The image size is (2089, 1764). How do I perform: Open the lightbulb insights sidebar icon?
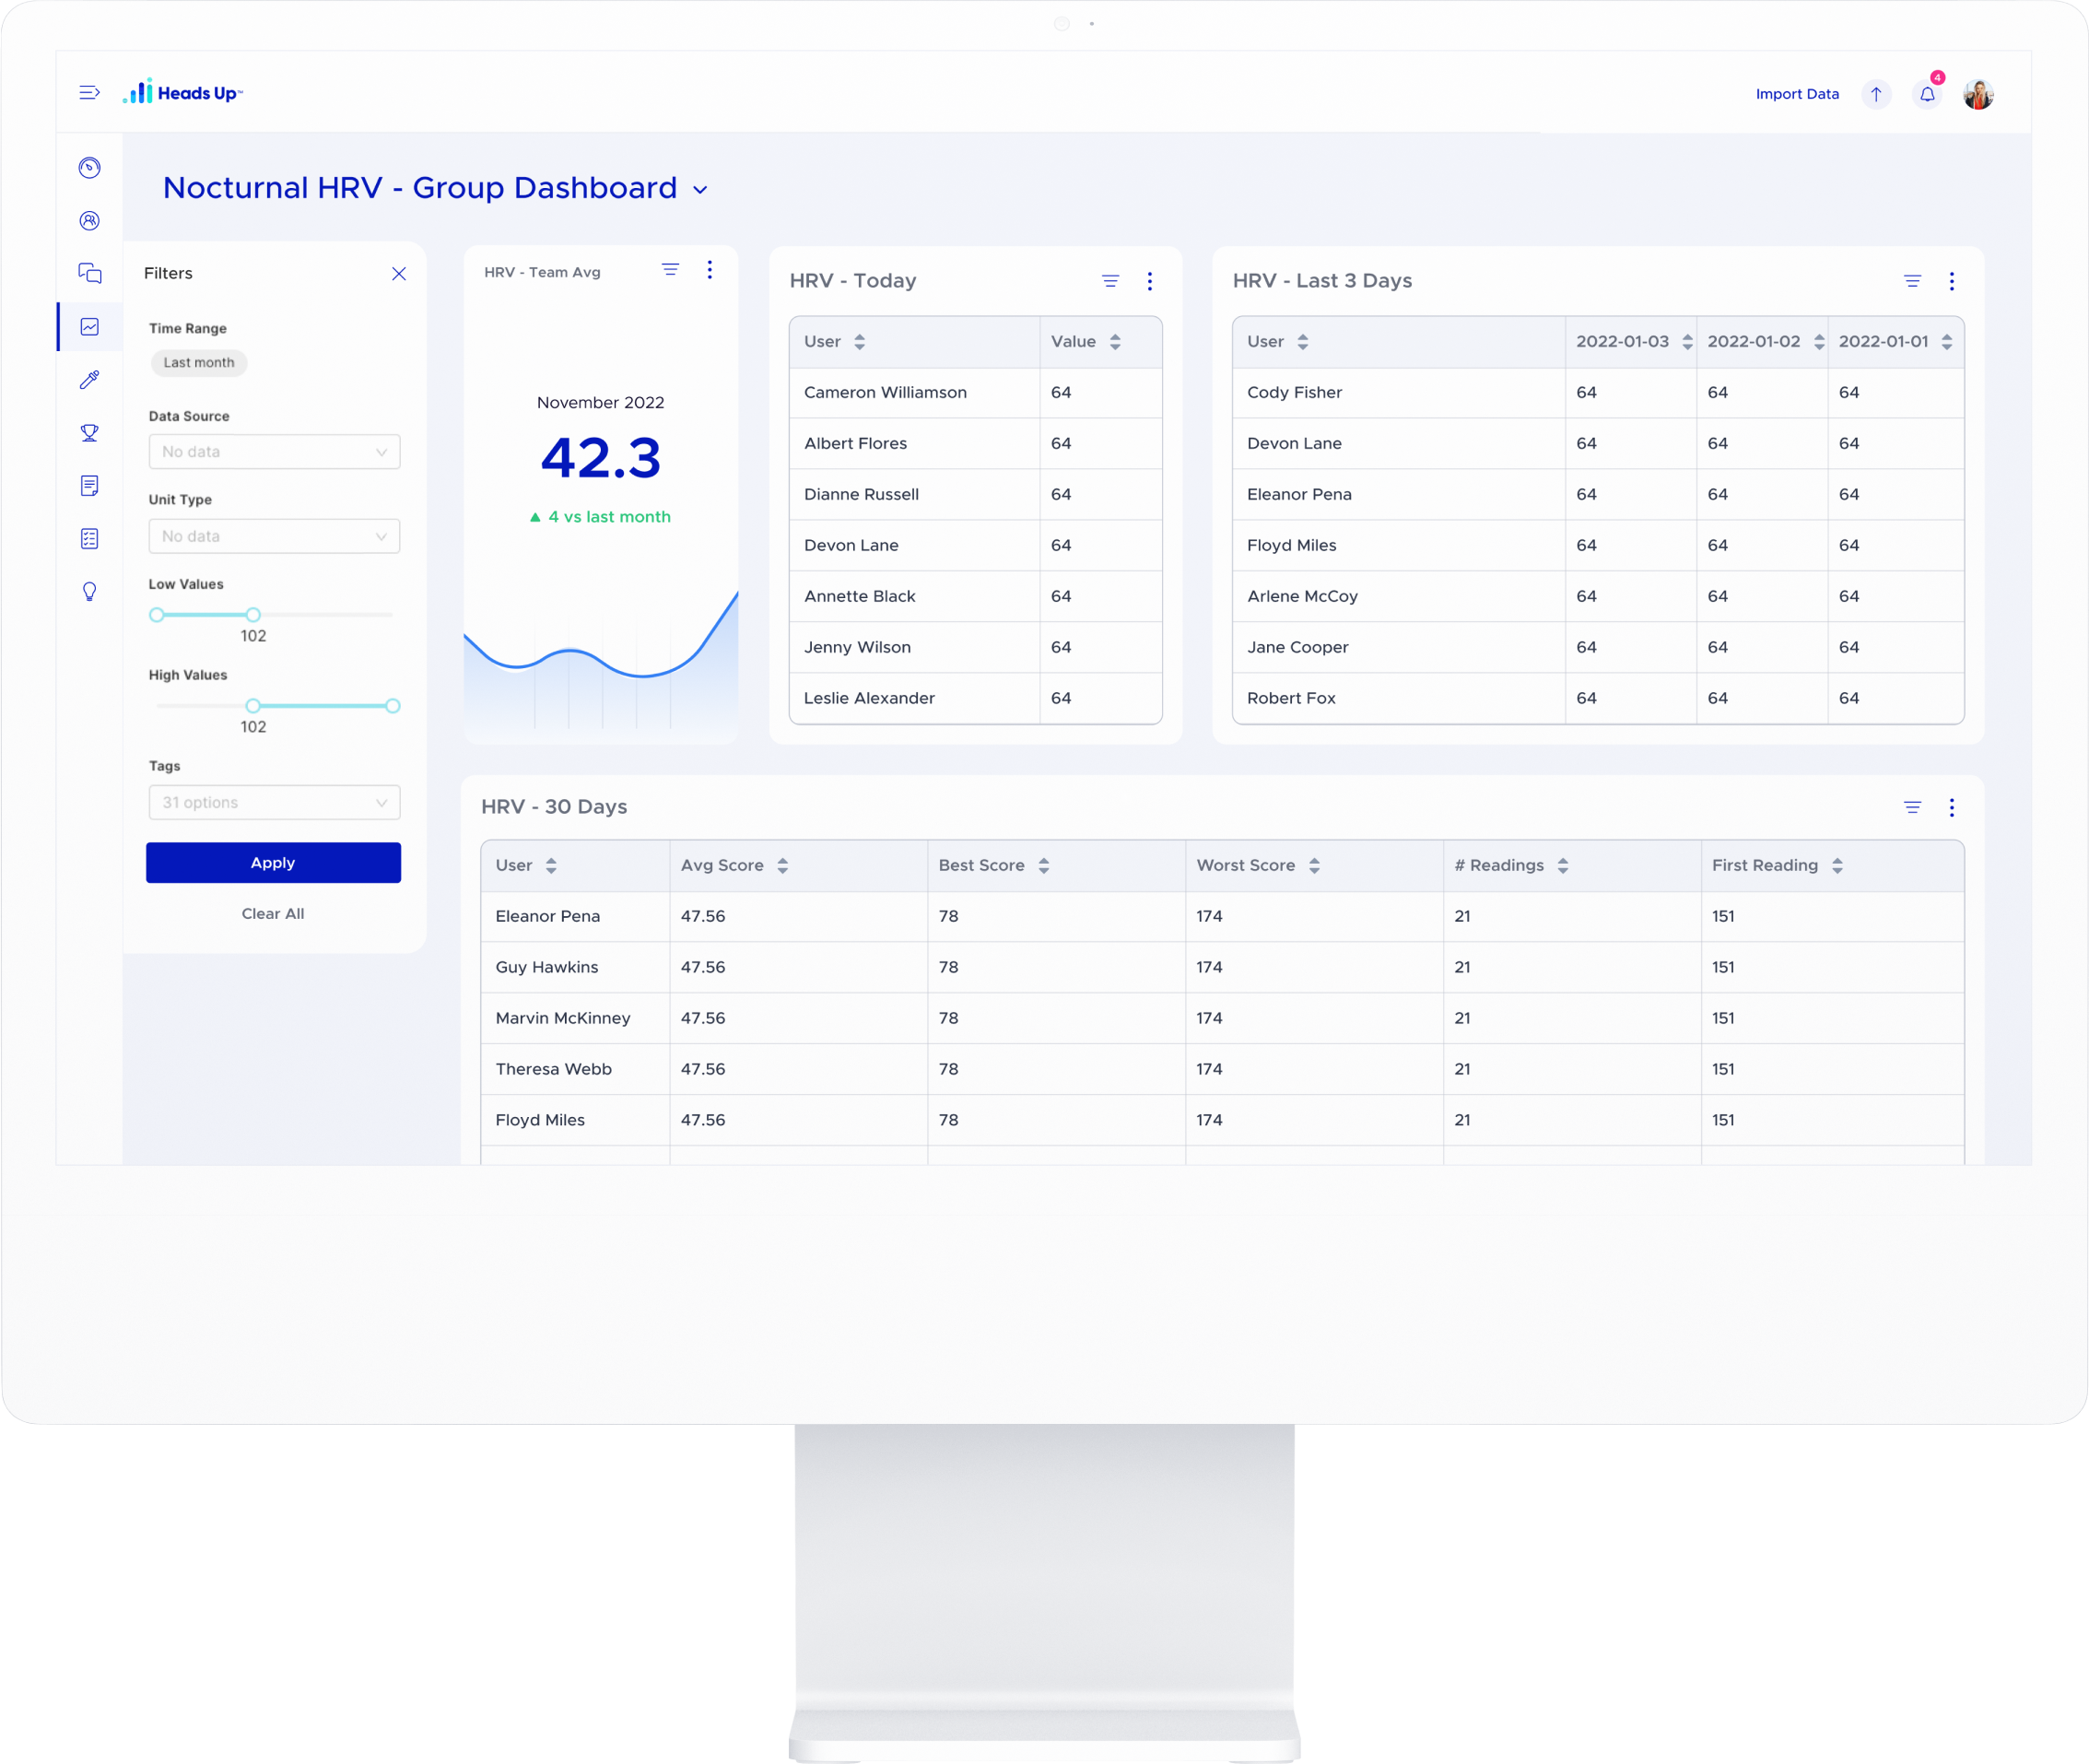pyautogui.click(x=90, y=592)
